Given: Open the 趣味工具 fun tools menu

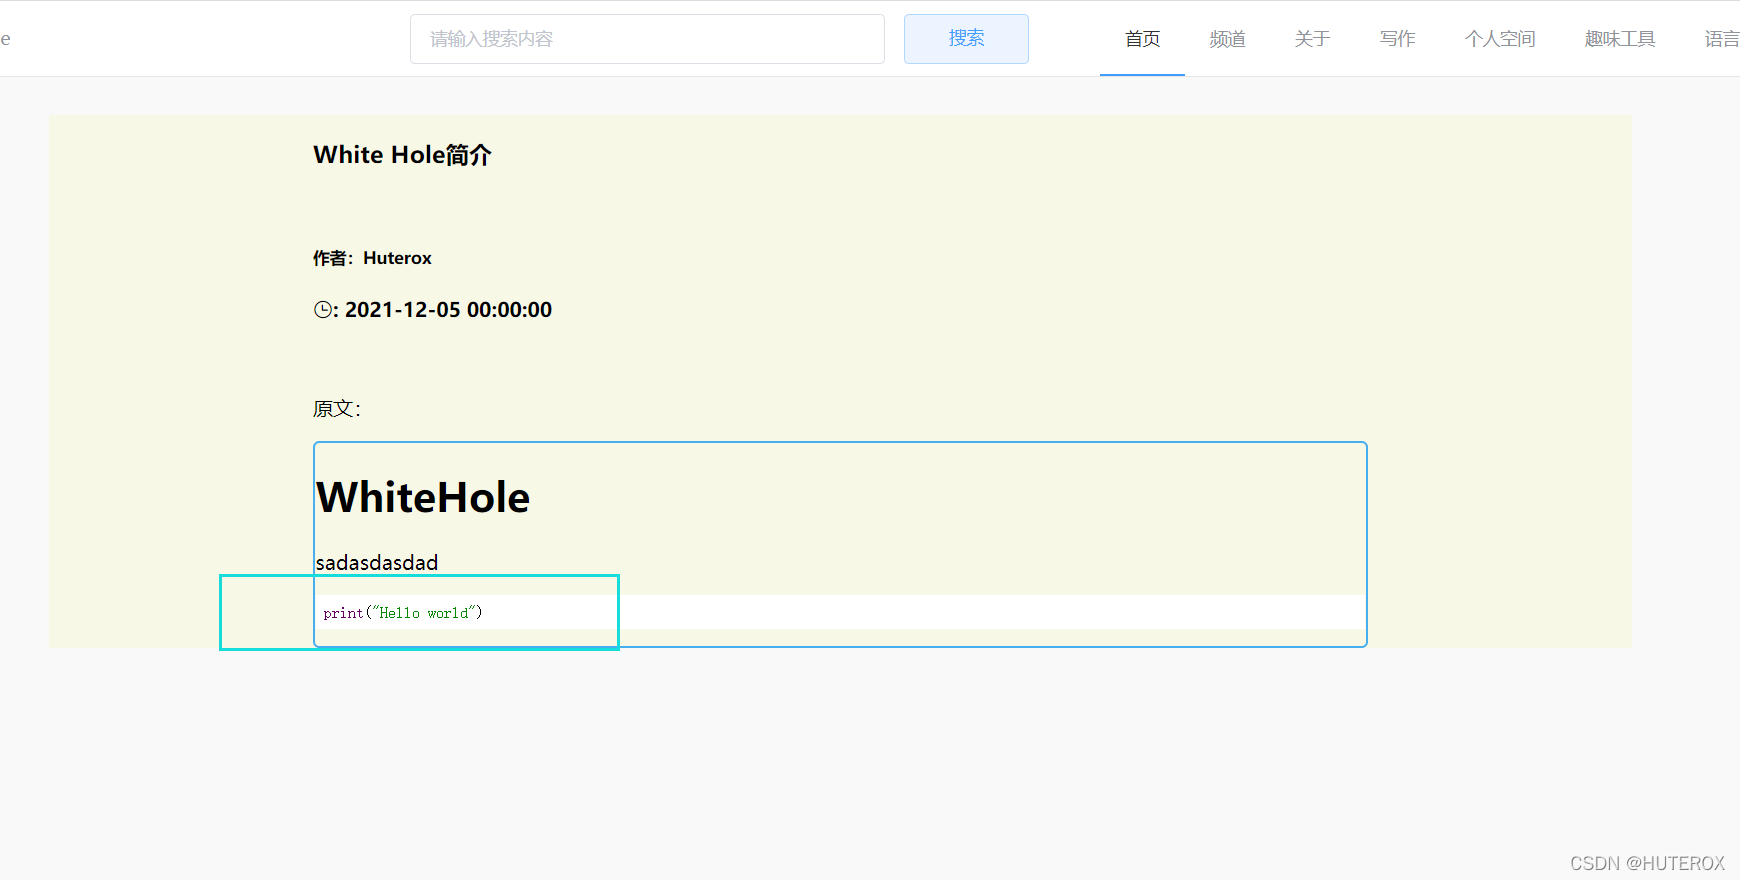Looking at the screenshot, I should point(1620,39).
